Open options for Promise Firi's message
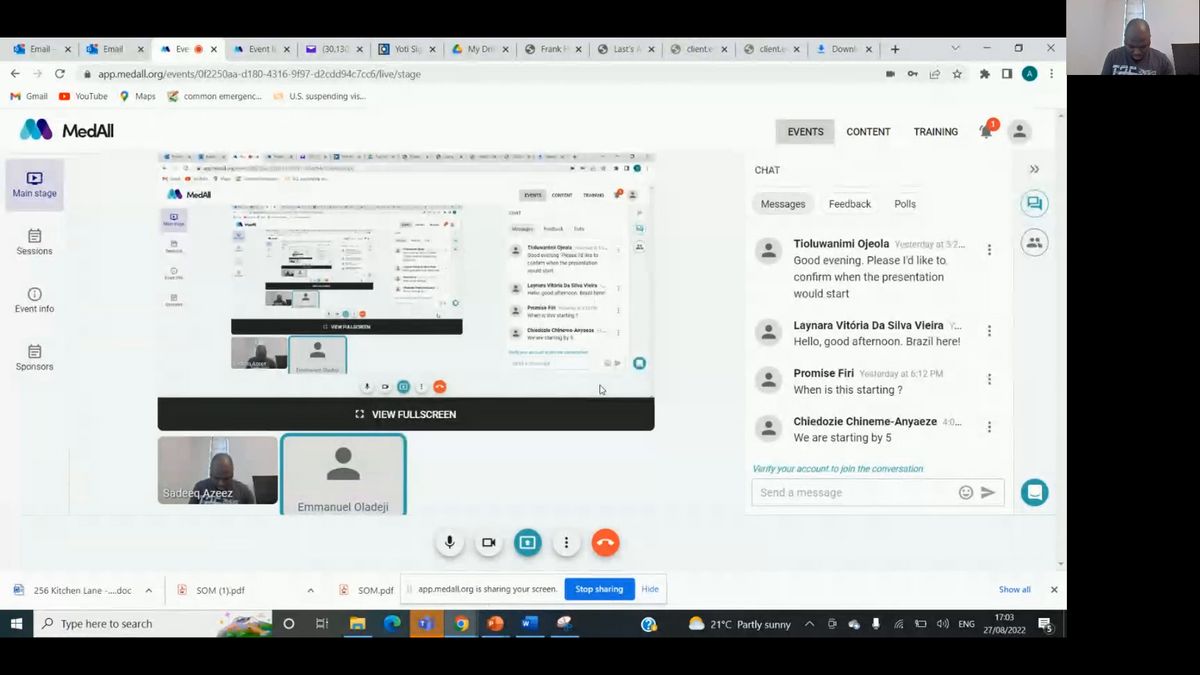 (989, 379)
